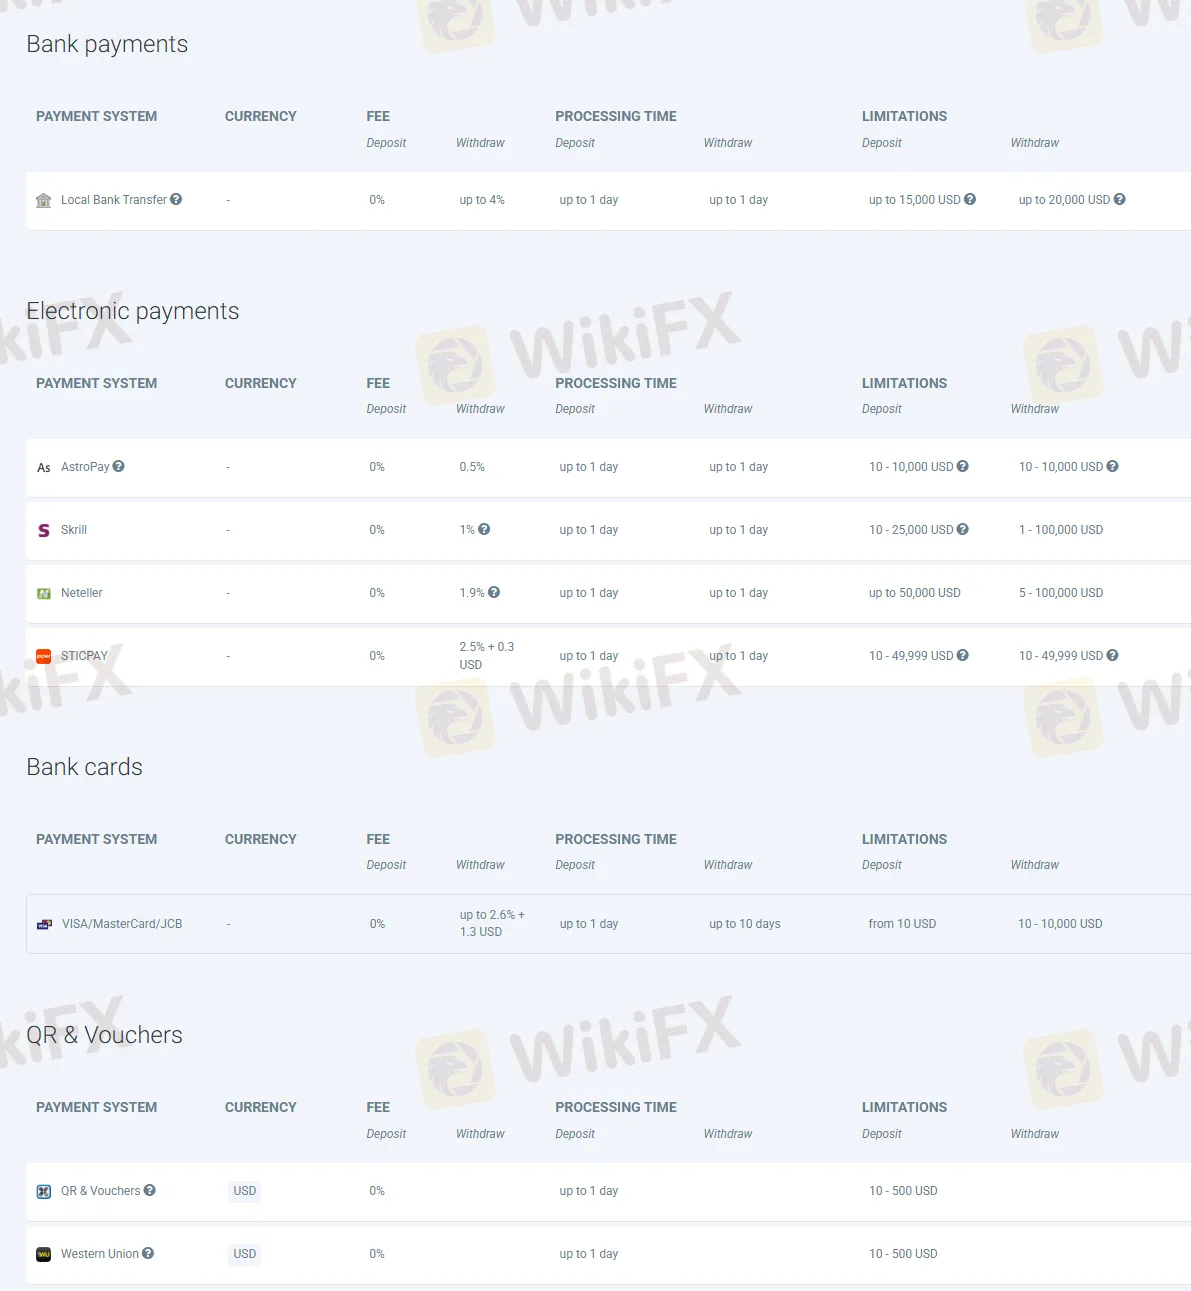Select the Local Bank Transfer payment name

click(x=114, y=200)
